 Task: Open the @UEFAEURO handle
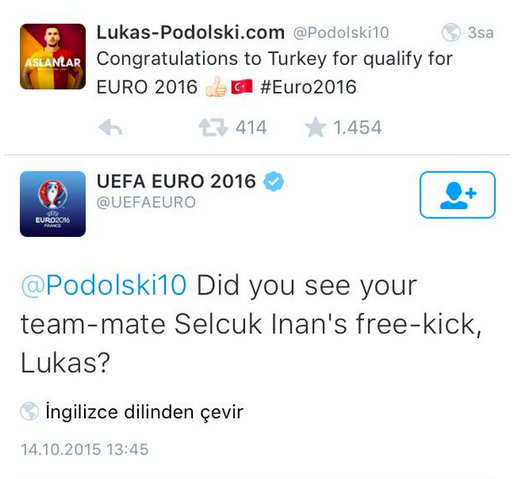pyautogui.click(x=146, y=202)
